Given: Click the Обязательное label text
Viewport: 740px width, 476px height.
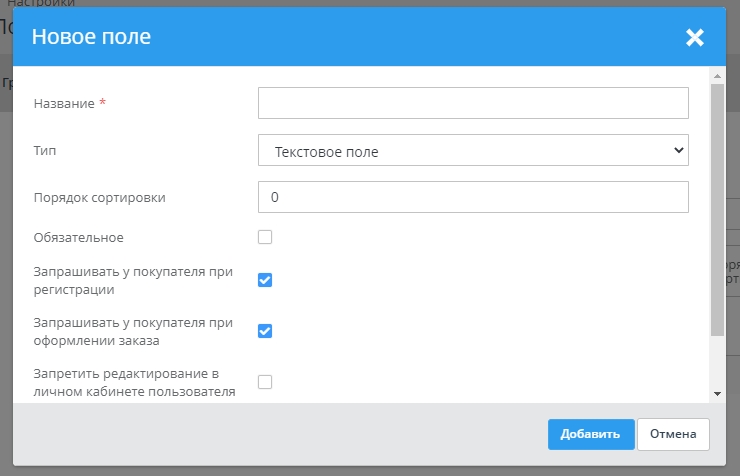Looking at the screenshot, I should pos(78,237).
